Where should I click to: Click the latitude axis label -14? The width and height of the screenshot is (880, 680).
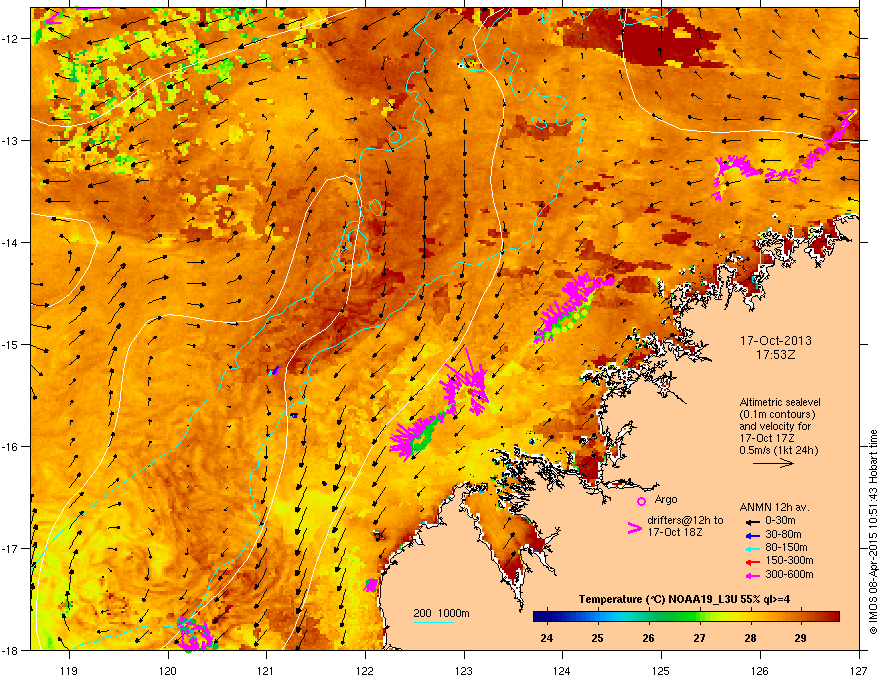[x=10, y=242]
